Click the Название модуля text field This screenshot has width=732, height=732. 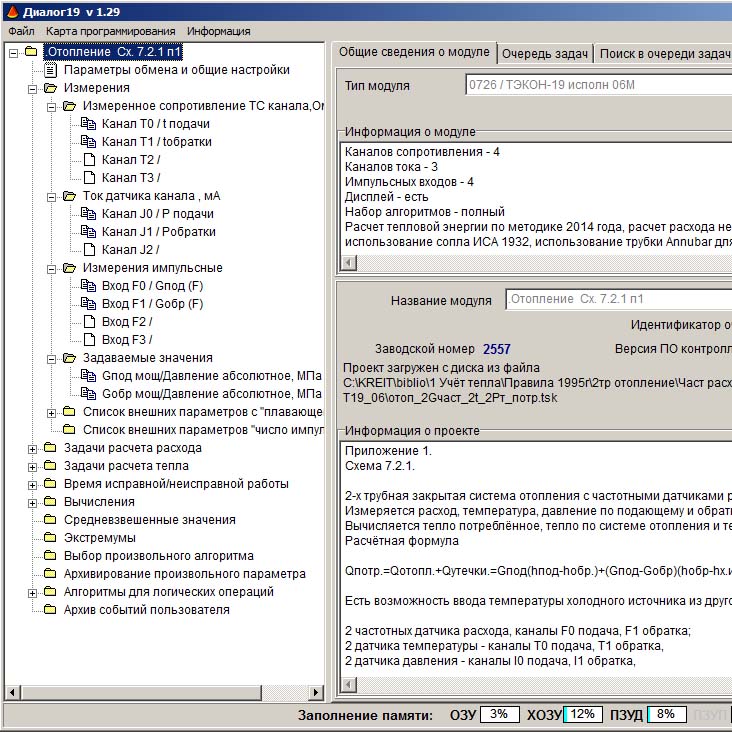[618, 300]
